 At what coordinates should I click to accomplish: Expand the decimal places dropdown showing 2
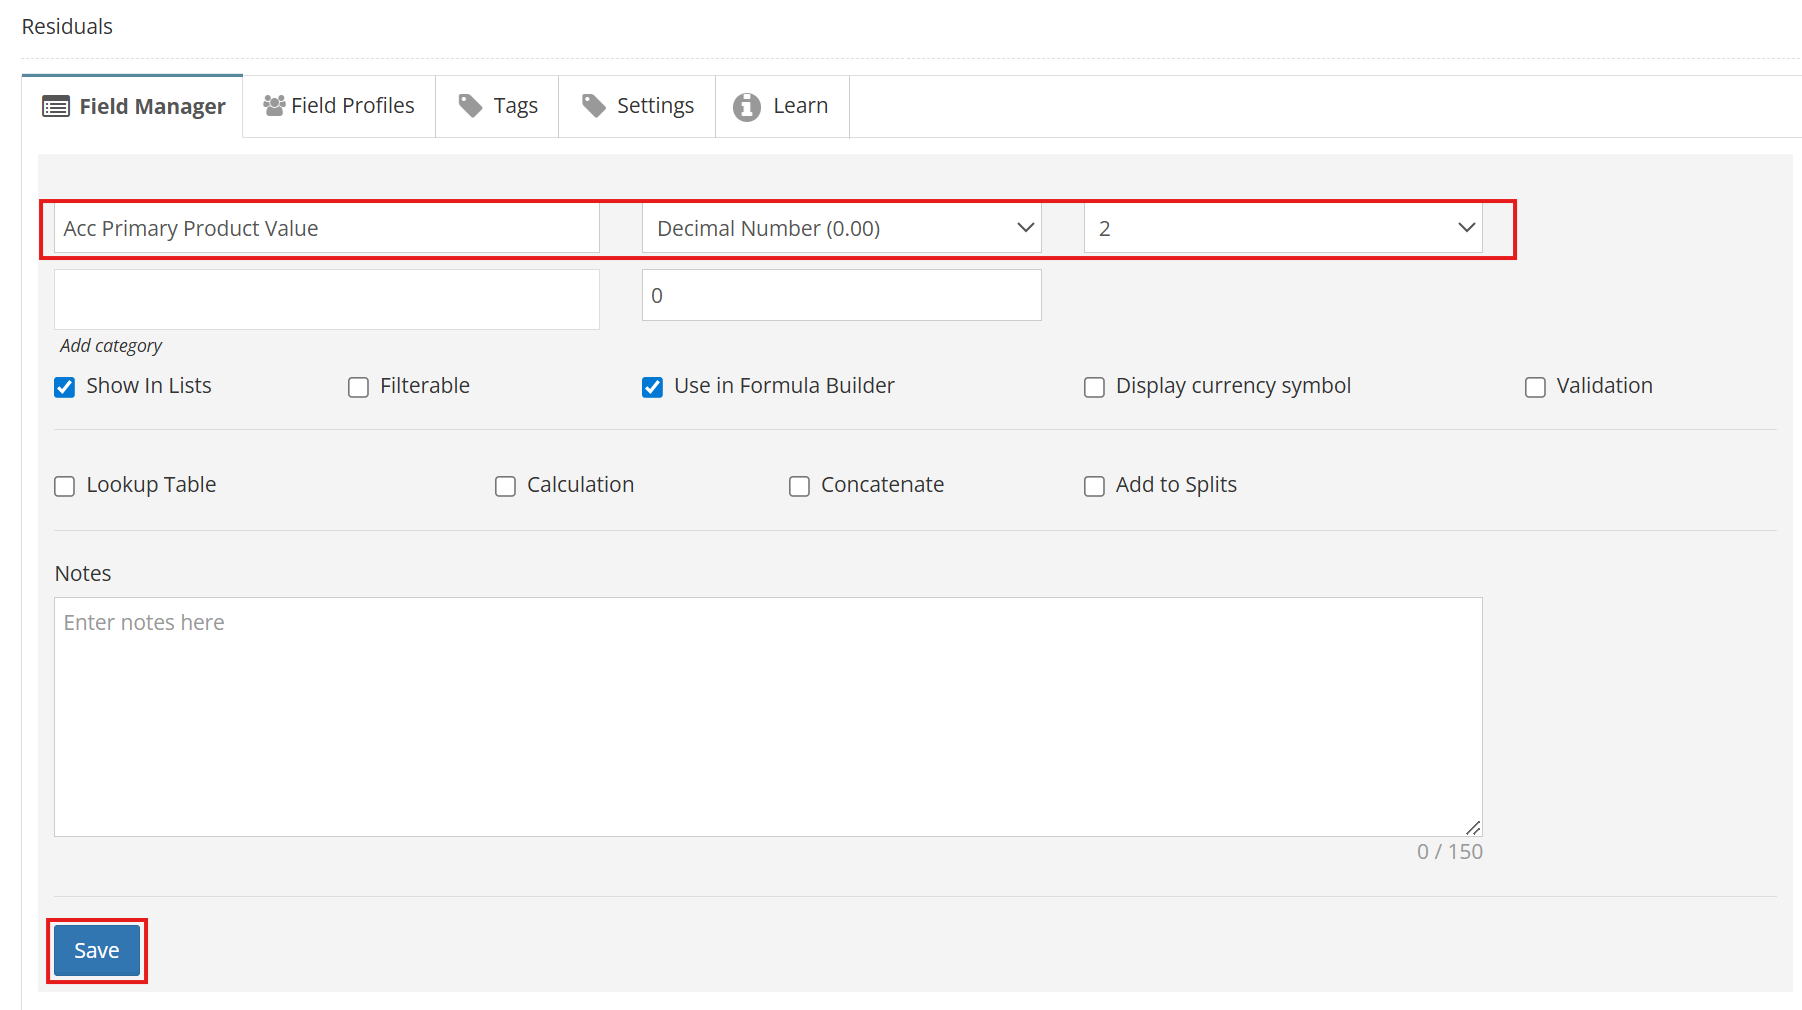pyautogui.click(x=1282, y=229)
